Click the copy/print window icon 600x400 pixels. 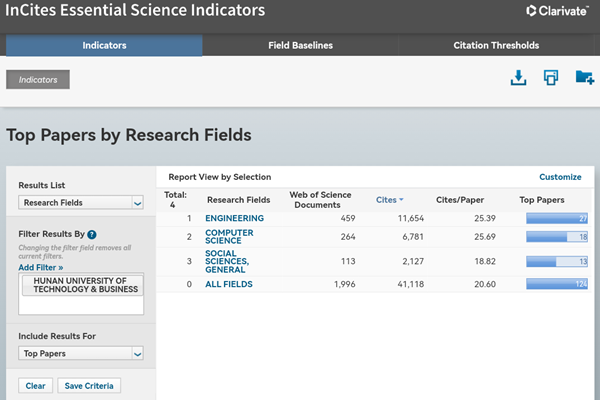551,78
